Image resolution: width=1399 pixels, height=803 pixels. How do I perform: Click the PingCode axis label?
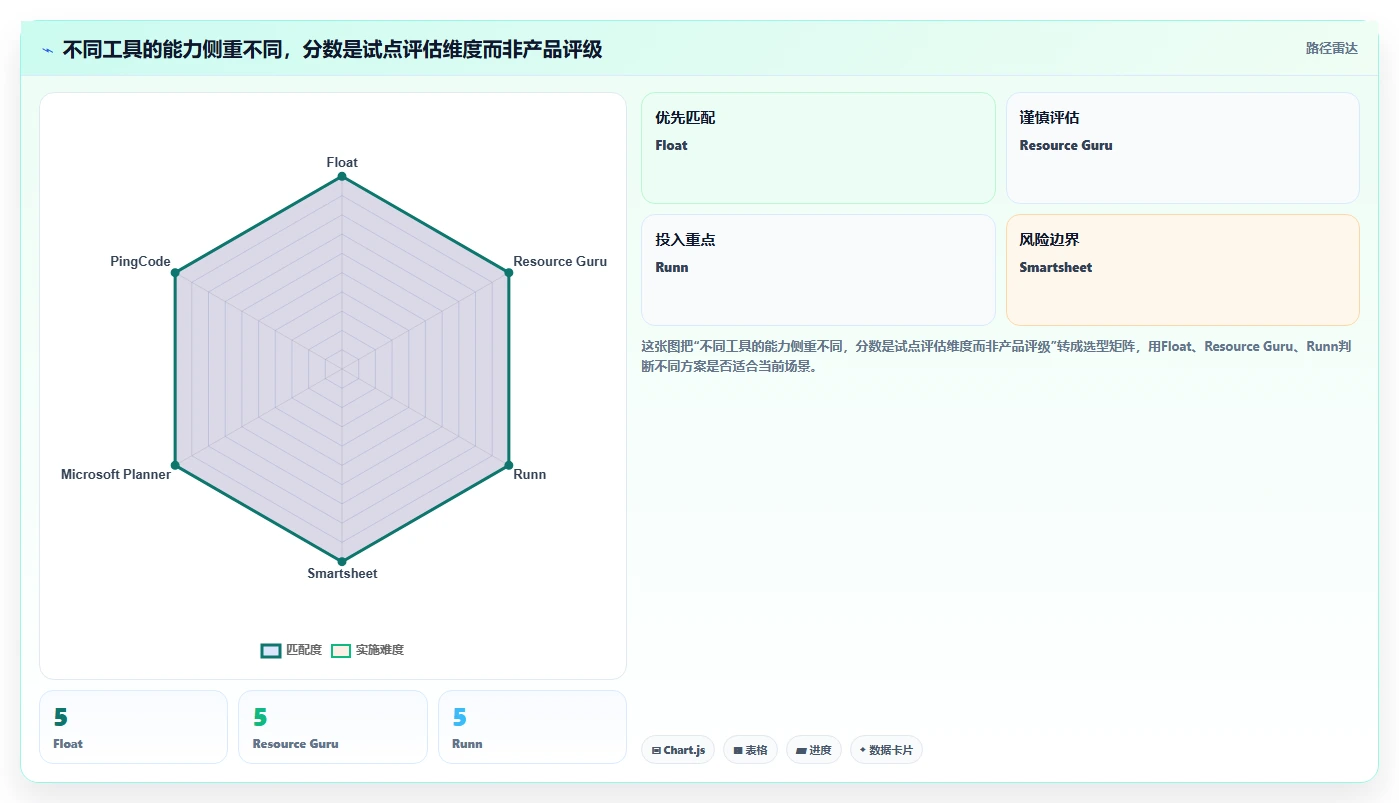140,261
